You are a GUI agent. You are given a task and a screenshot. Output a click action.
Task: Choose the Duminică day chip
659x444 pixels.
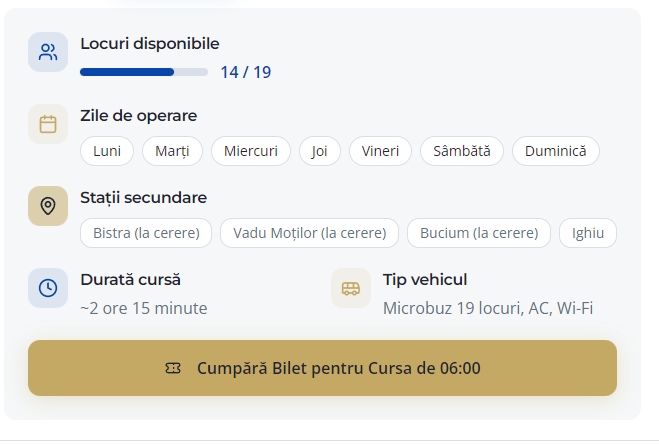pyautogui.click(x=556, y=151)
